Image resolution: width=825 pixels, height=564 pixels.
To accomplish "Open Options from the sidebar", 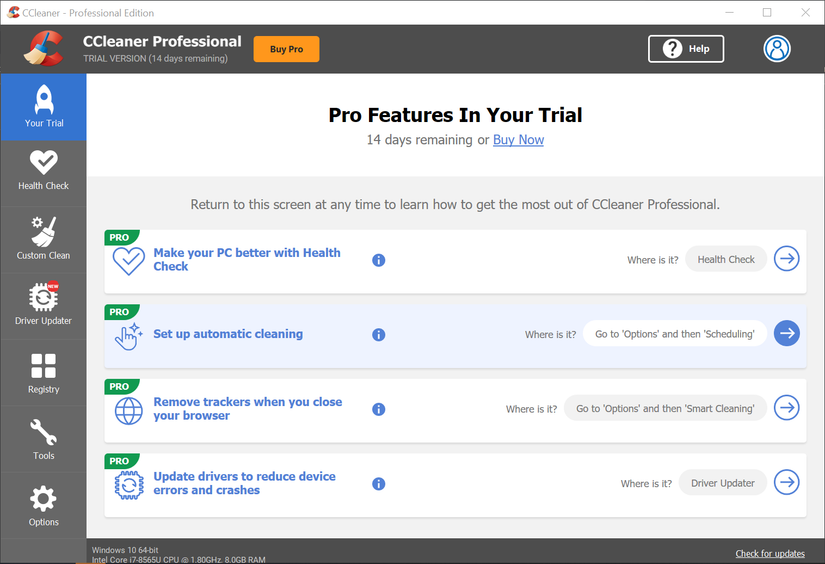I will click(x=43, y=505).
